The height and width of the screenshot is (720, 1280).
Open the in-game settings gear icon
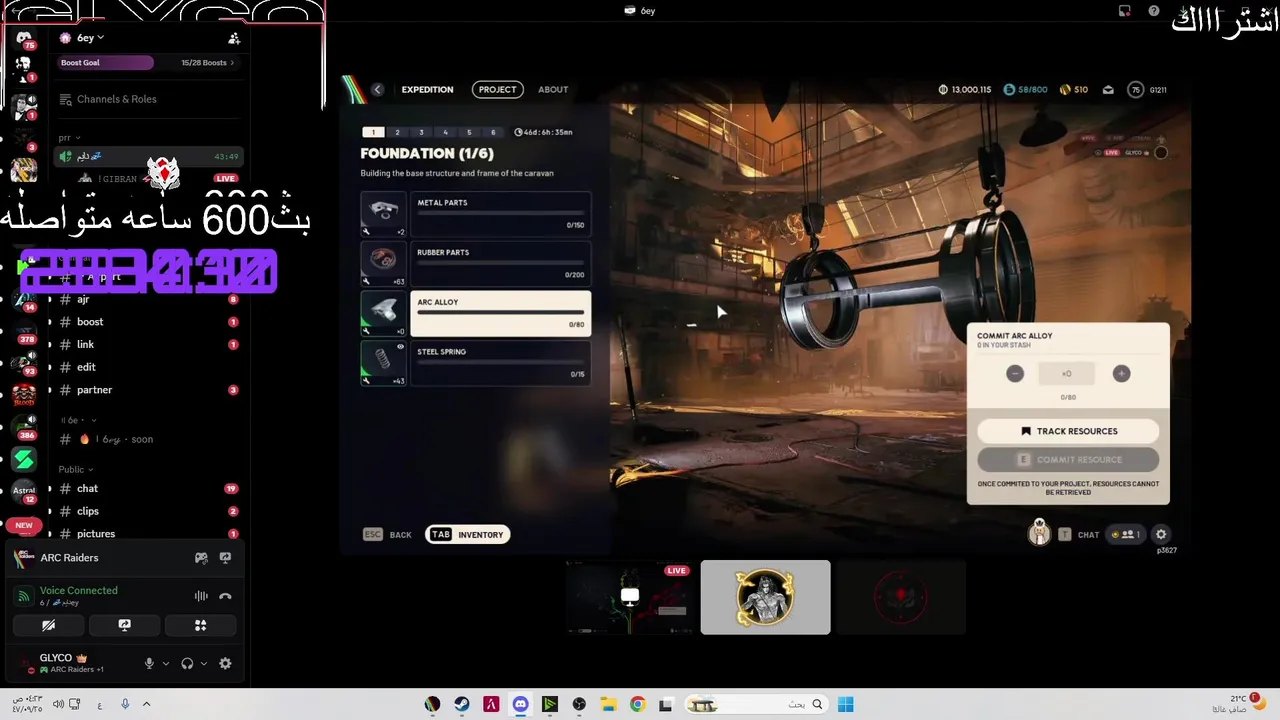tap(1161, 535)
